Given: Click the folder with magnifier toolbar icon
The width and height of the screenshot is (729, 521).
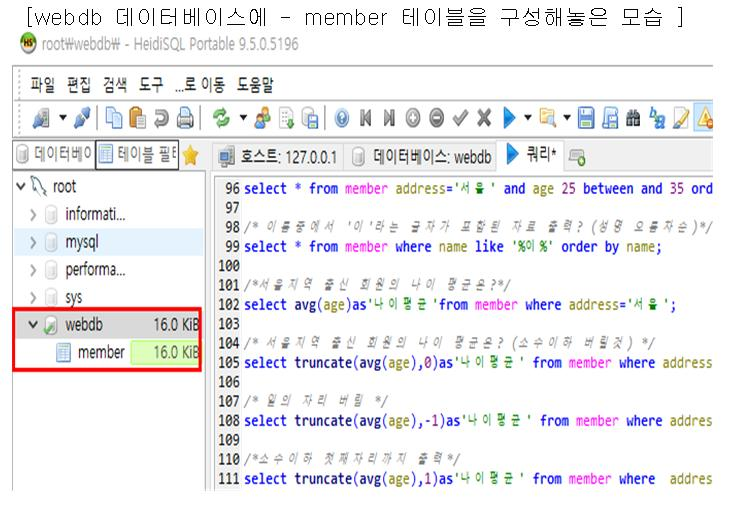Looking at the screenshot, I should pyautogui.click(x=548, y=118).
